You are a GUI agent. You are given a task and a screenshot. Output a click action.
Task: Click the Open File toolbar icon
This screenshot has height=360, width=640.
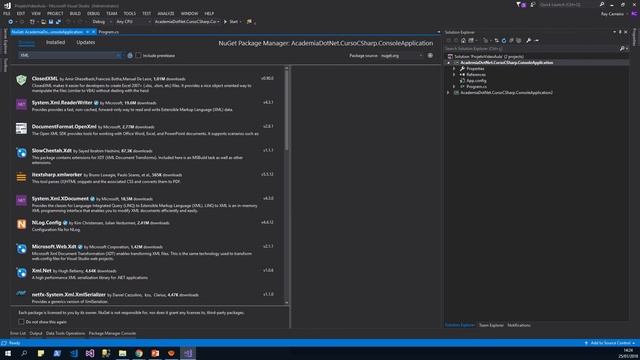(43, 22)
